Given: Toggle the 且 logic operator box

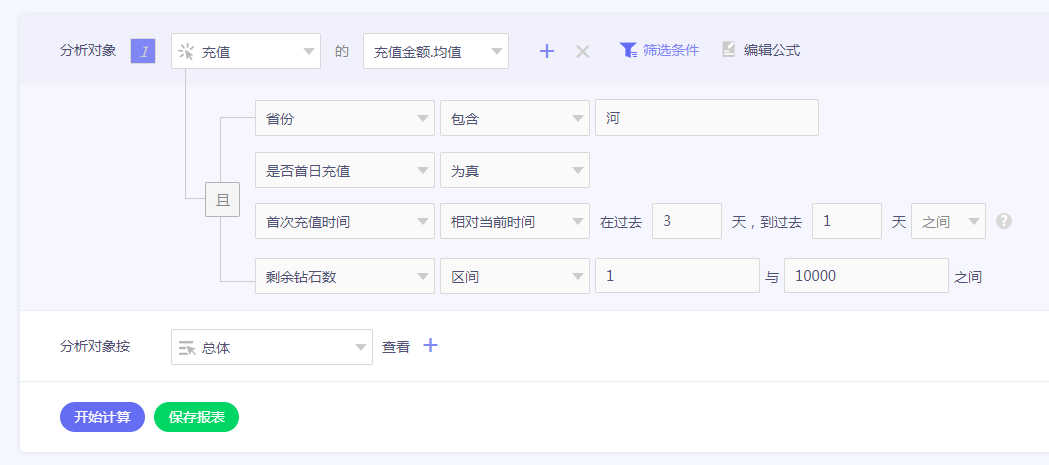Looking at the screenshot, I should pyautogui.click(x=222, y=200).
